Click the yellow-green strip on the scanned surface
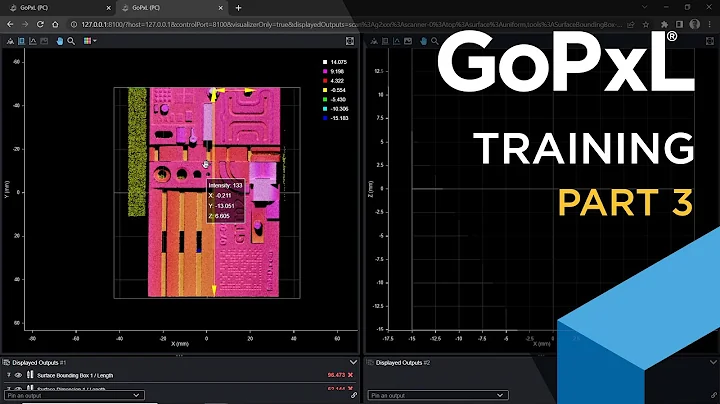720x404 pixels. (137, 152)
